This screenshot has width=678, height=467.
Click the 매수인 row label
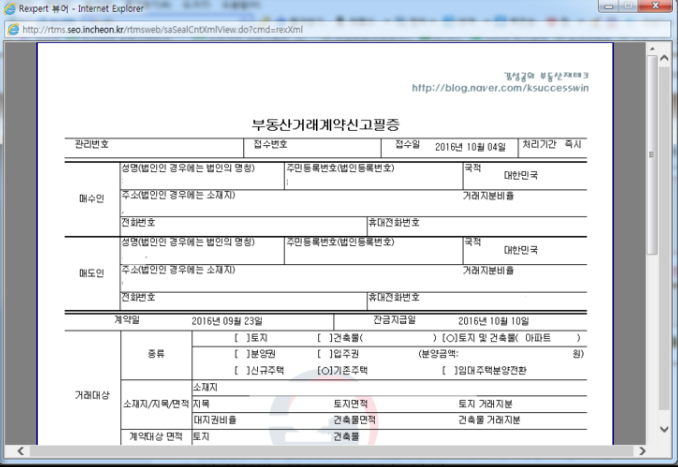click(92, 198)
